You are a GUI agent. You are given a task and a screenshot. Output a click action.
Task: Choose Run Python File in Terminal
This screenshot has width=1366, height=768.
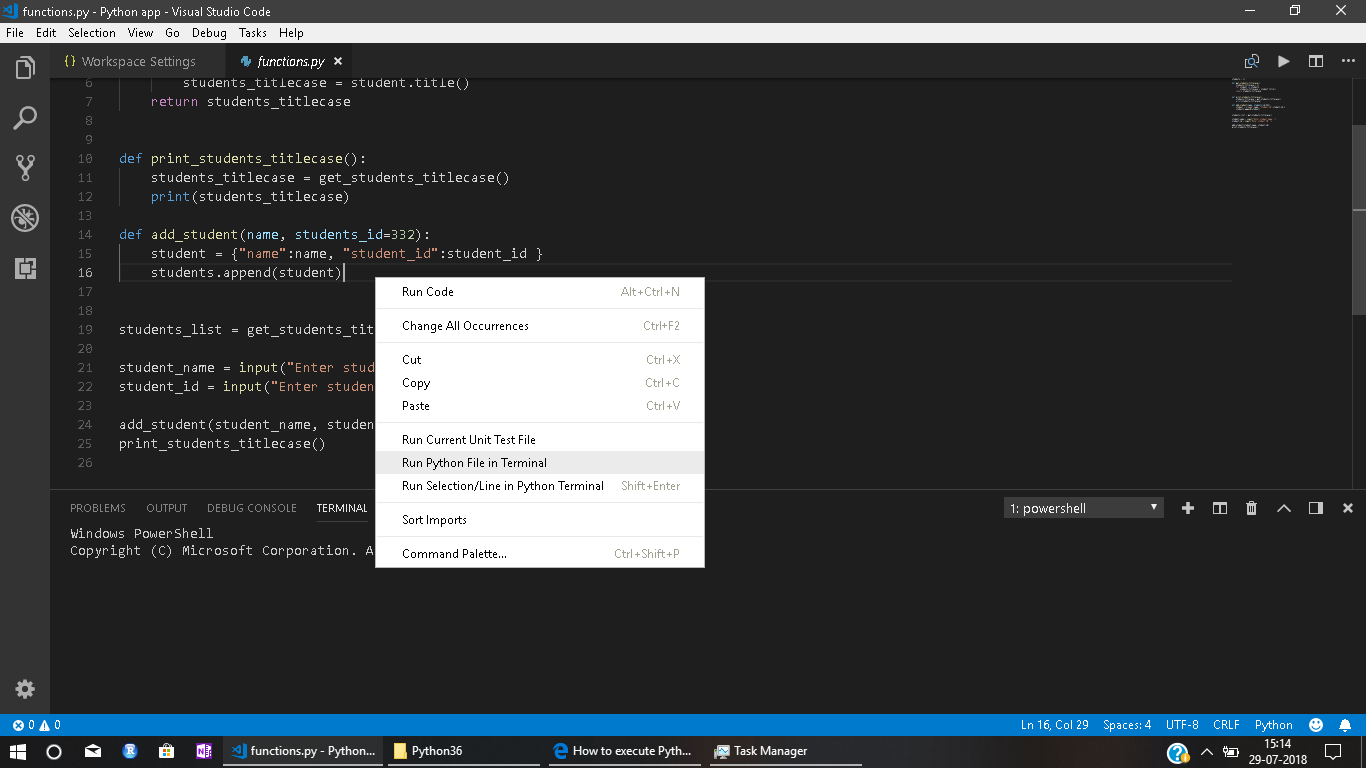(540, 463)
